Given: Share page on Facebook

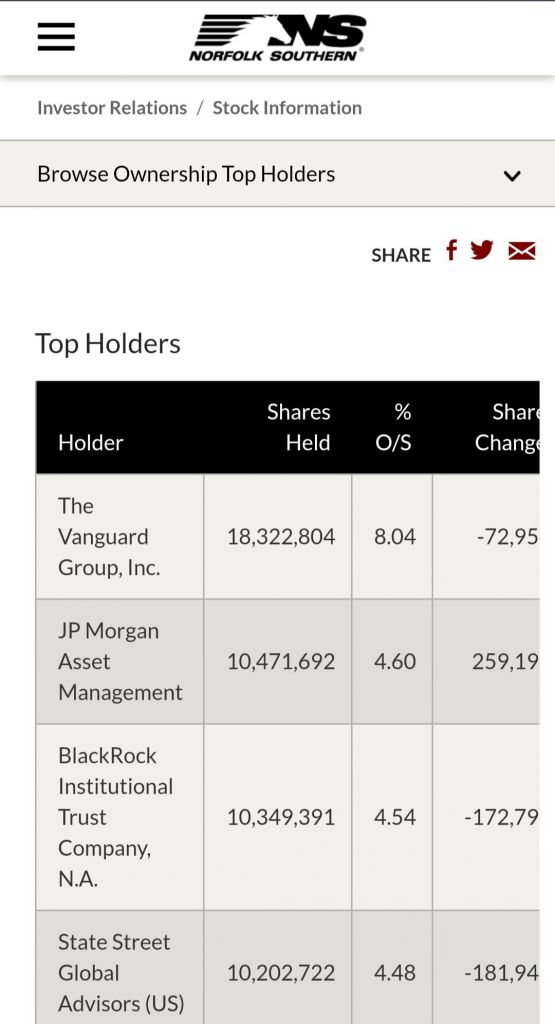Looking at the screenshot, I should tap(451, 250).
